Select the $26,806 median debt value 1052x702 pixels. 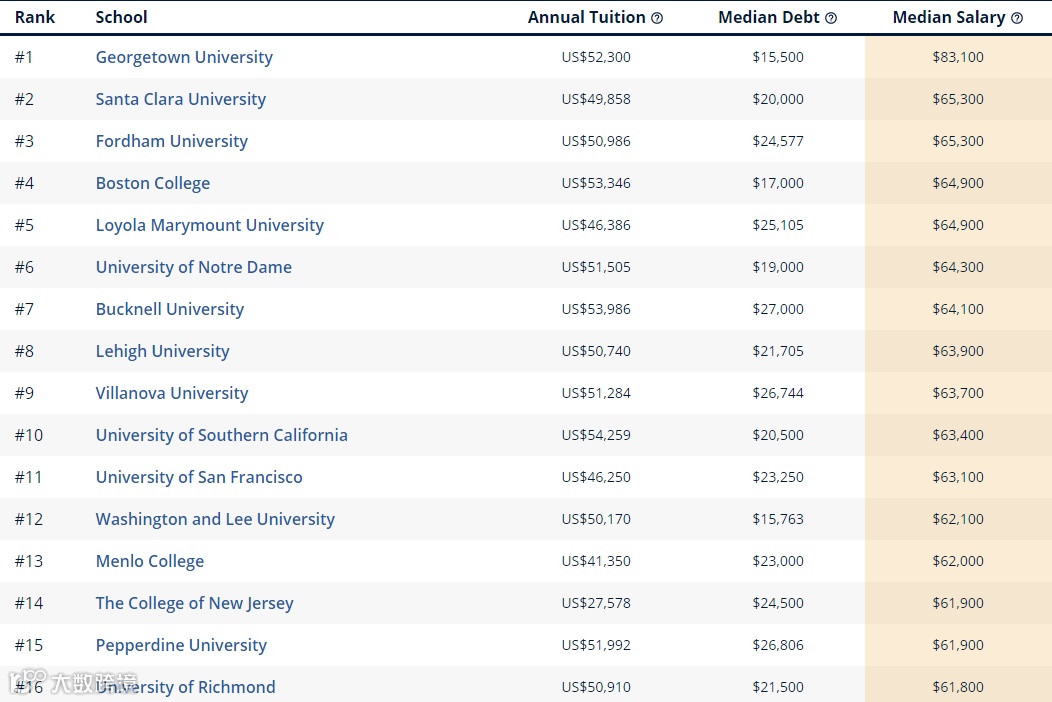tap(778, 645)
